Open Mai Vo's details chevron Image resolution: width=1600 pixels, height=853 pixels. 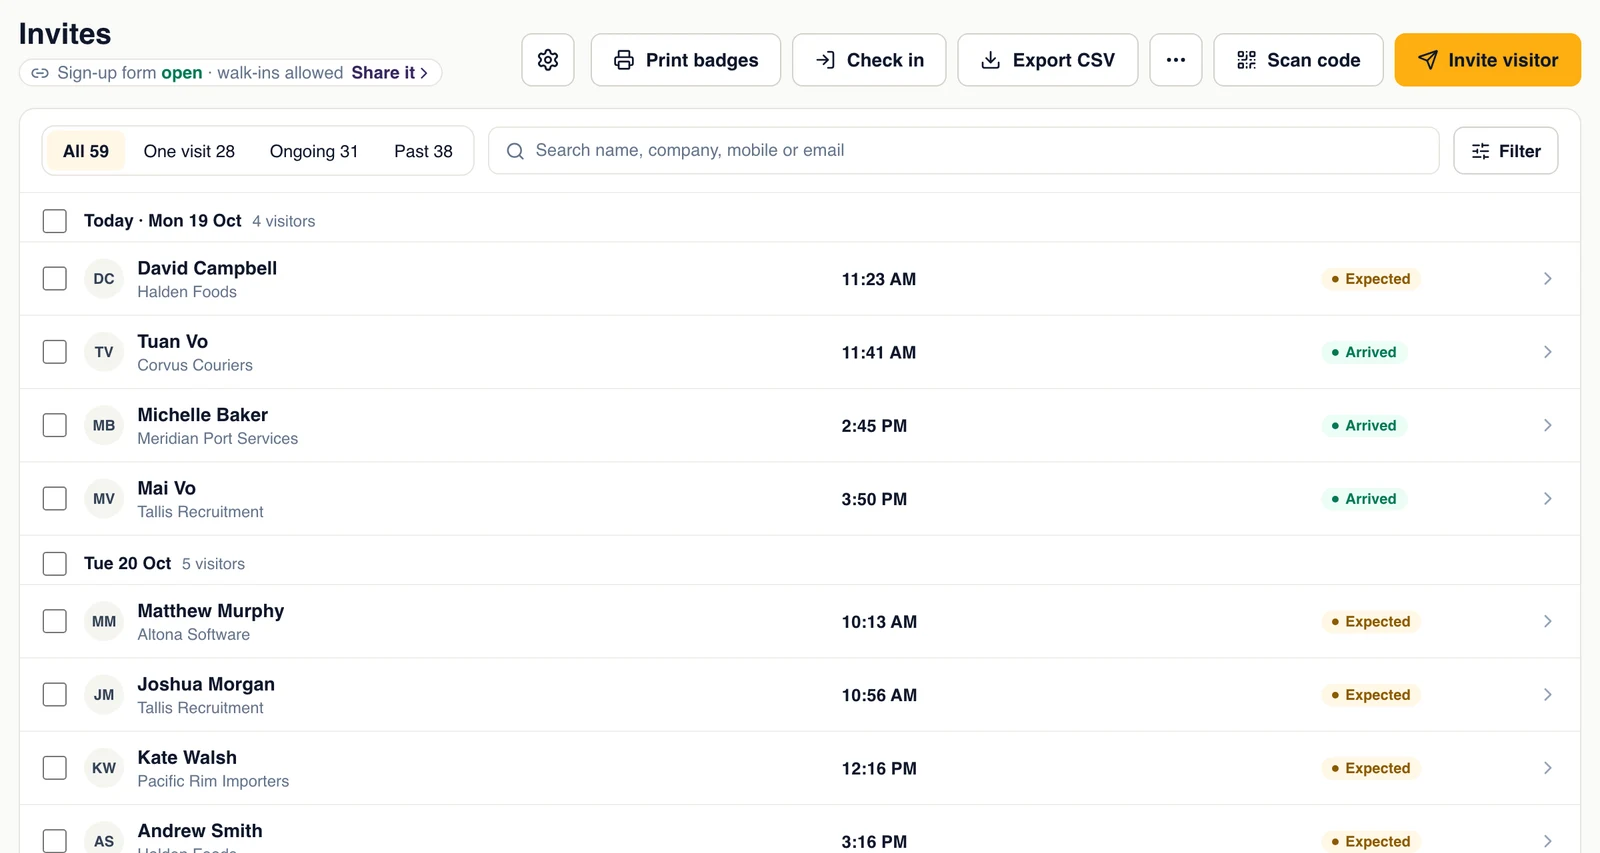(1547, 499)
